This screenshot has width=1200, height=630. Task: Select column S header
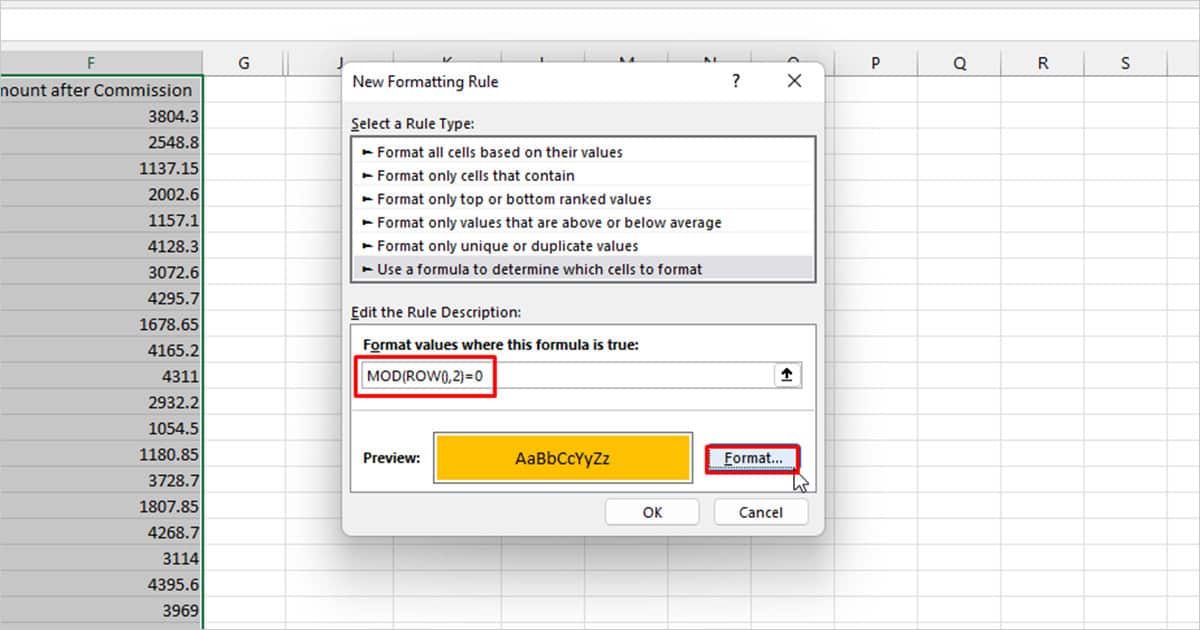click(1125, 62)
